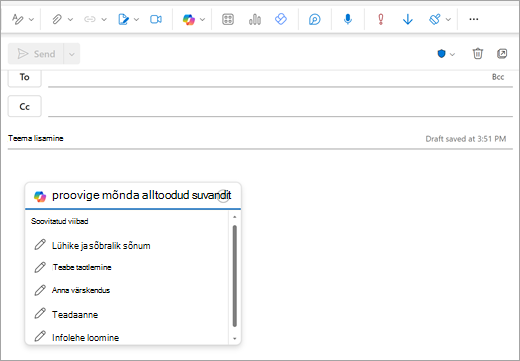
Task: Open more toolbar options ellipsis
Action: [474, 19]
